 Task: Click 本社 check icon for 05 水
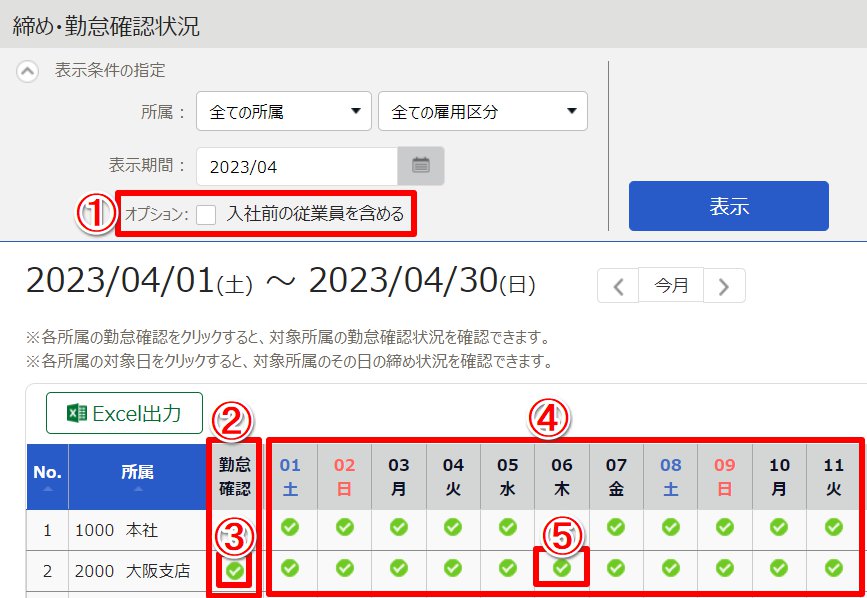tap(508, 527)
